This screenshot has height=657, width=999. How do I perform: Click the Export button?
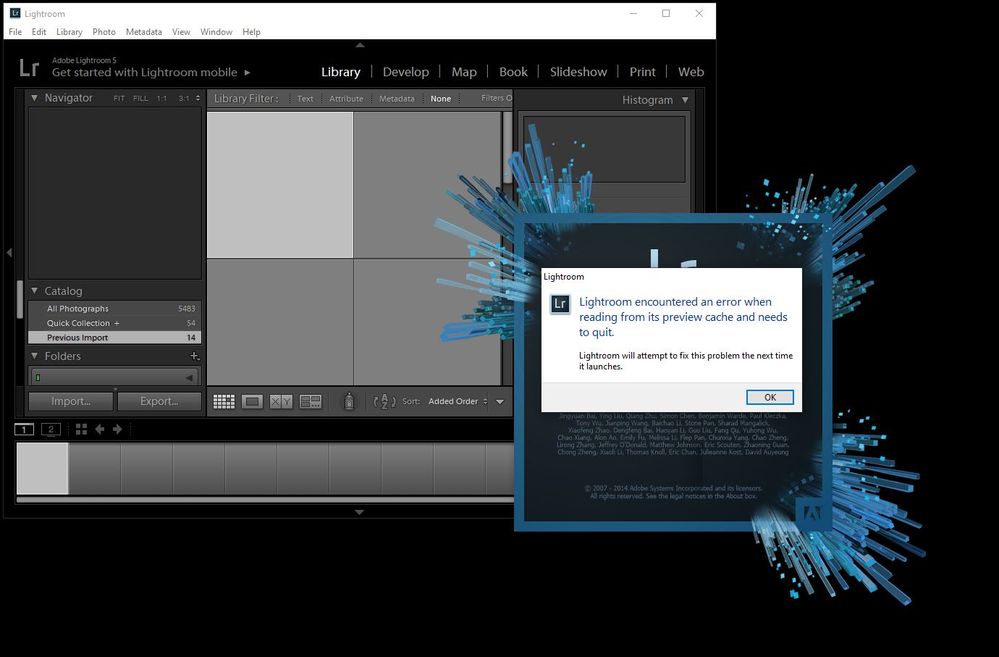(x=159, y=401)
